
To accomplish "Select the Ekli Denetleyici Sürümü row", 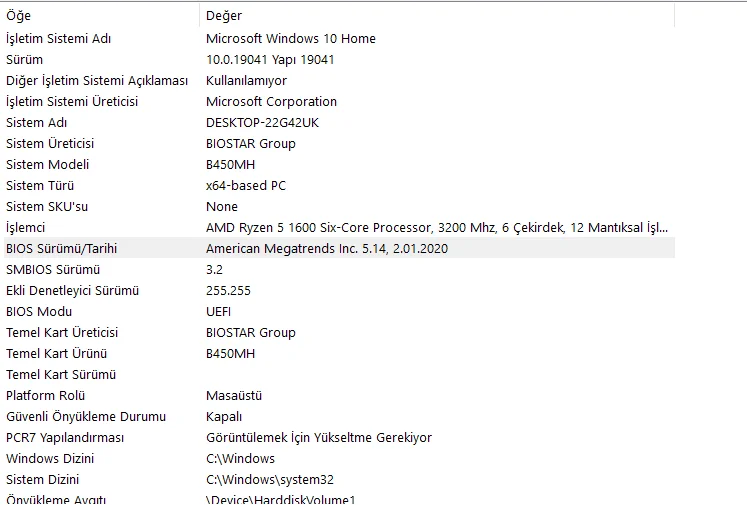I will (x=72, y=291).
